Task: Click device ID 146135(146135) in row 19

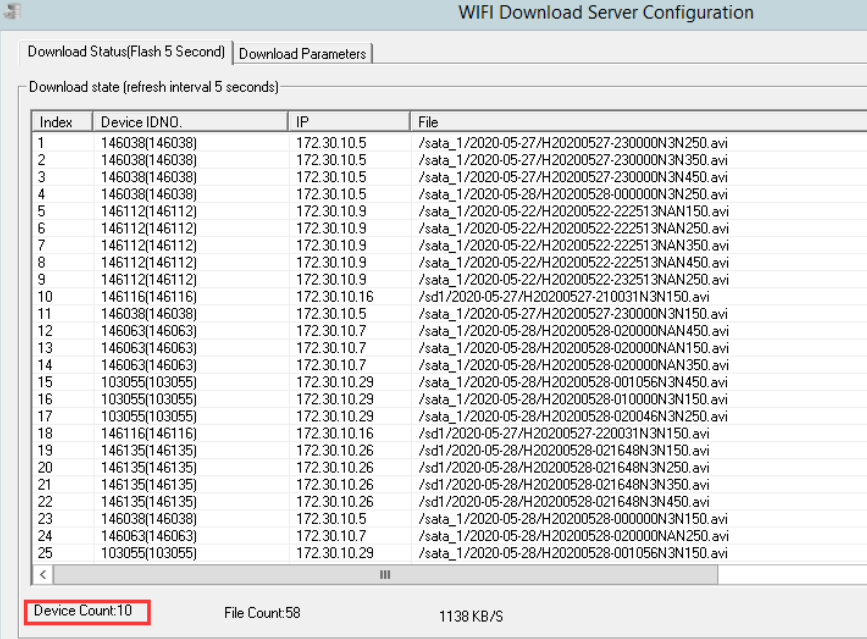Action: 149,451
